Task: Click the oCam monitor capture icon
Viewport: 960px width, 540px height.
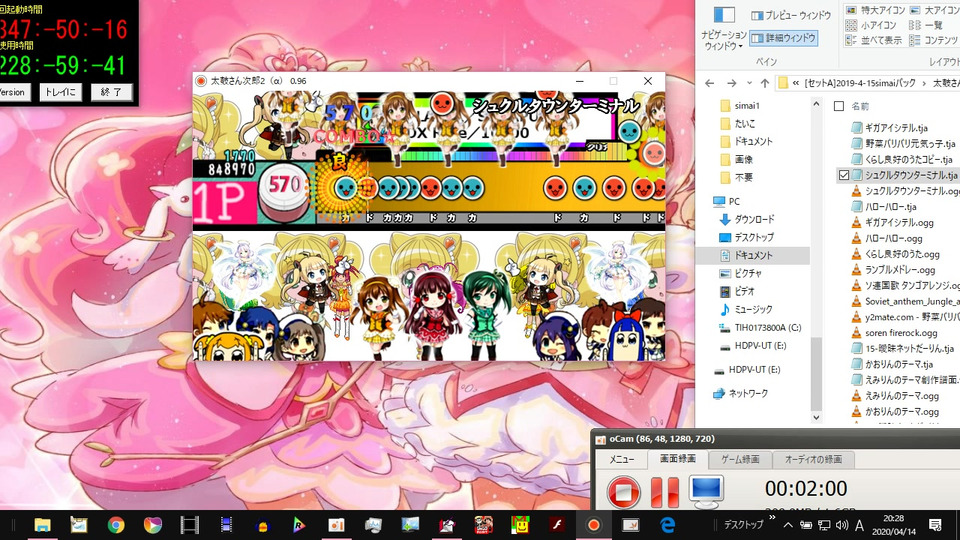Action: pyautogui.click(x=706, y=492)
